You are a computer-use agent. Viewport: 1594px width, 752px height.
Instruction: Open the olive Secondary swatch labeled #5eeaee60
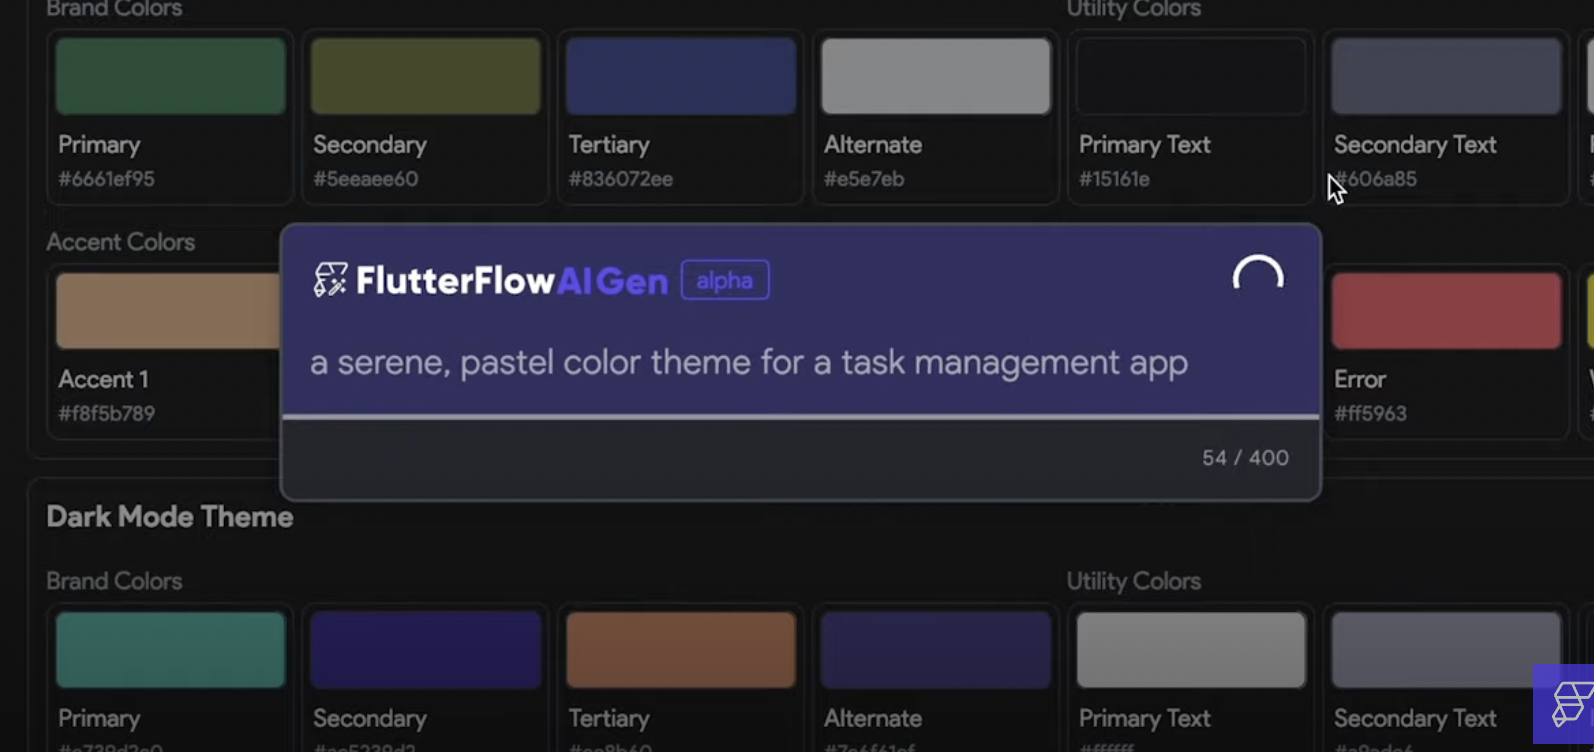coord(426,77)
